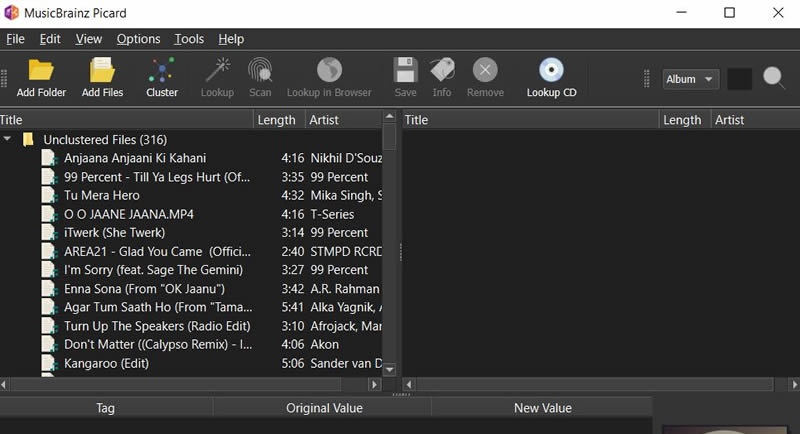Sort left pane by Length column
The width and height of the screenshot is (800, 434).
click(279, 120)
